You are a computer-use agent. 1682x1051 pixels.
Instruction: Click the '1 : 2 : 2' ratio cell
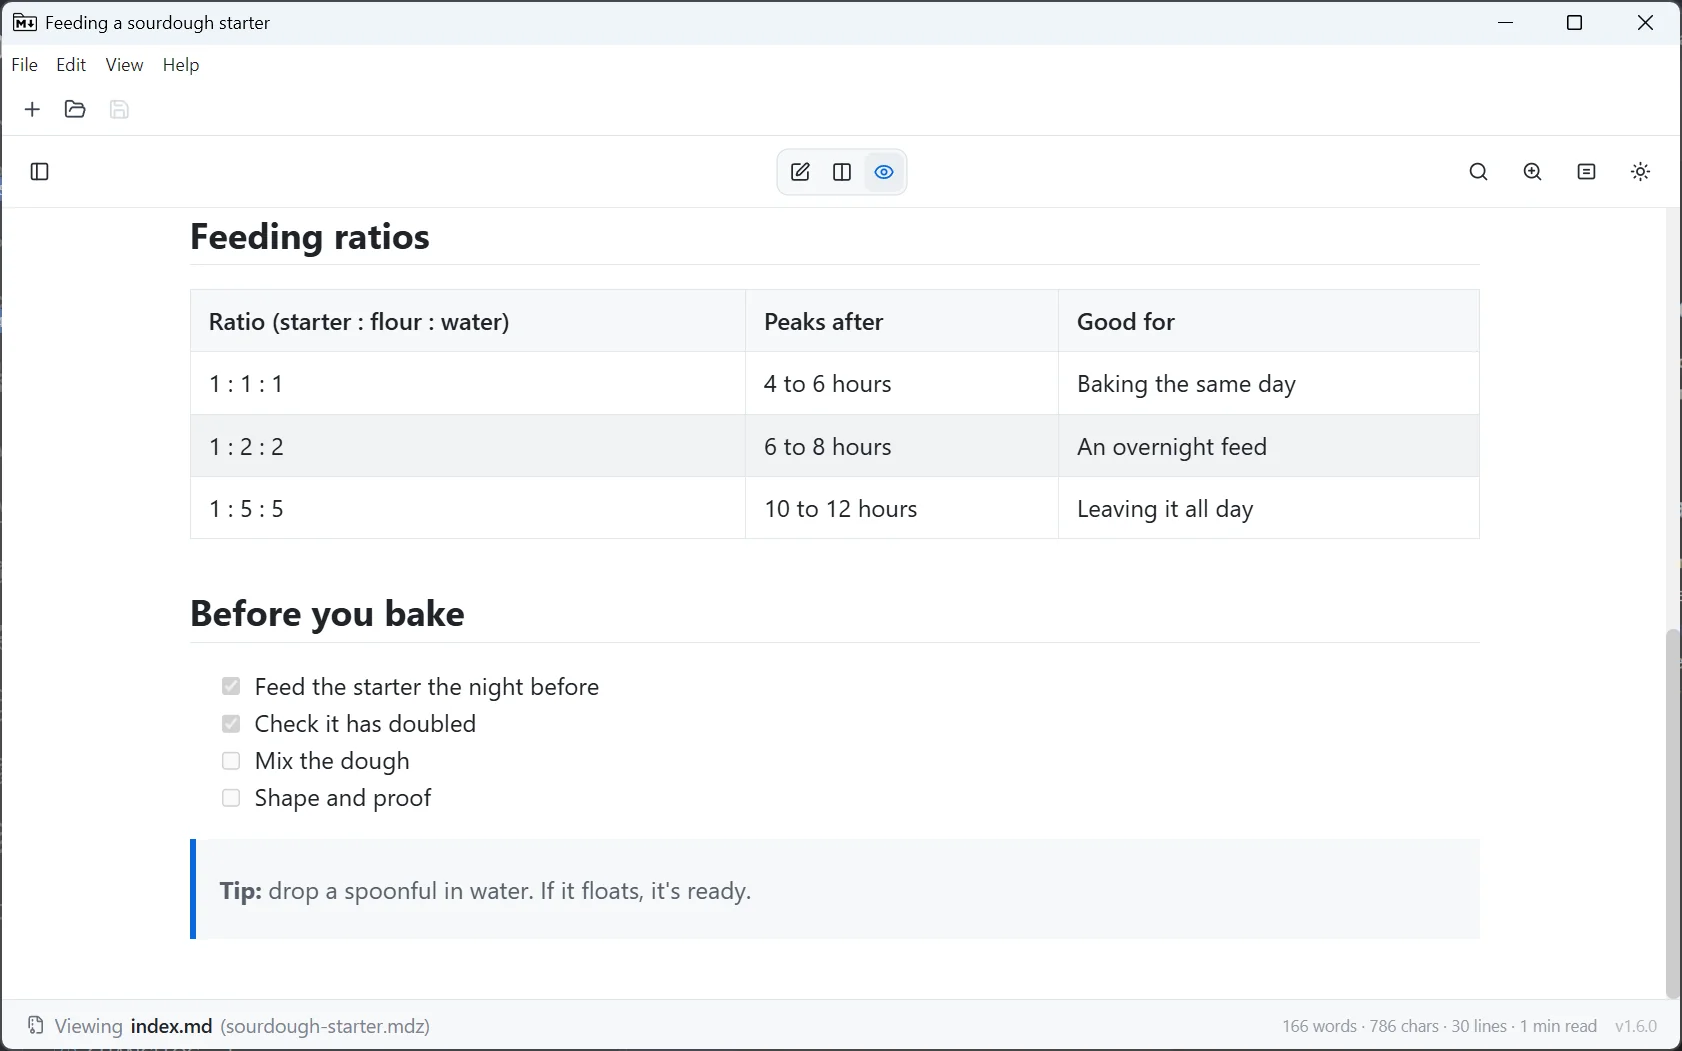tap(468, 446)
